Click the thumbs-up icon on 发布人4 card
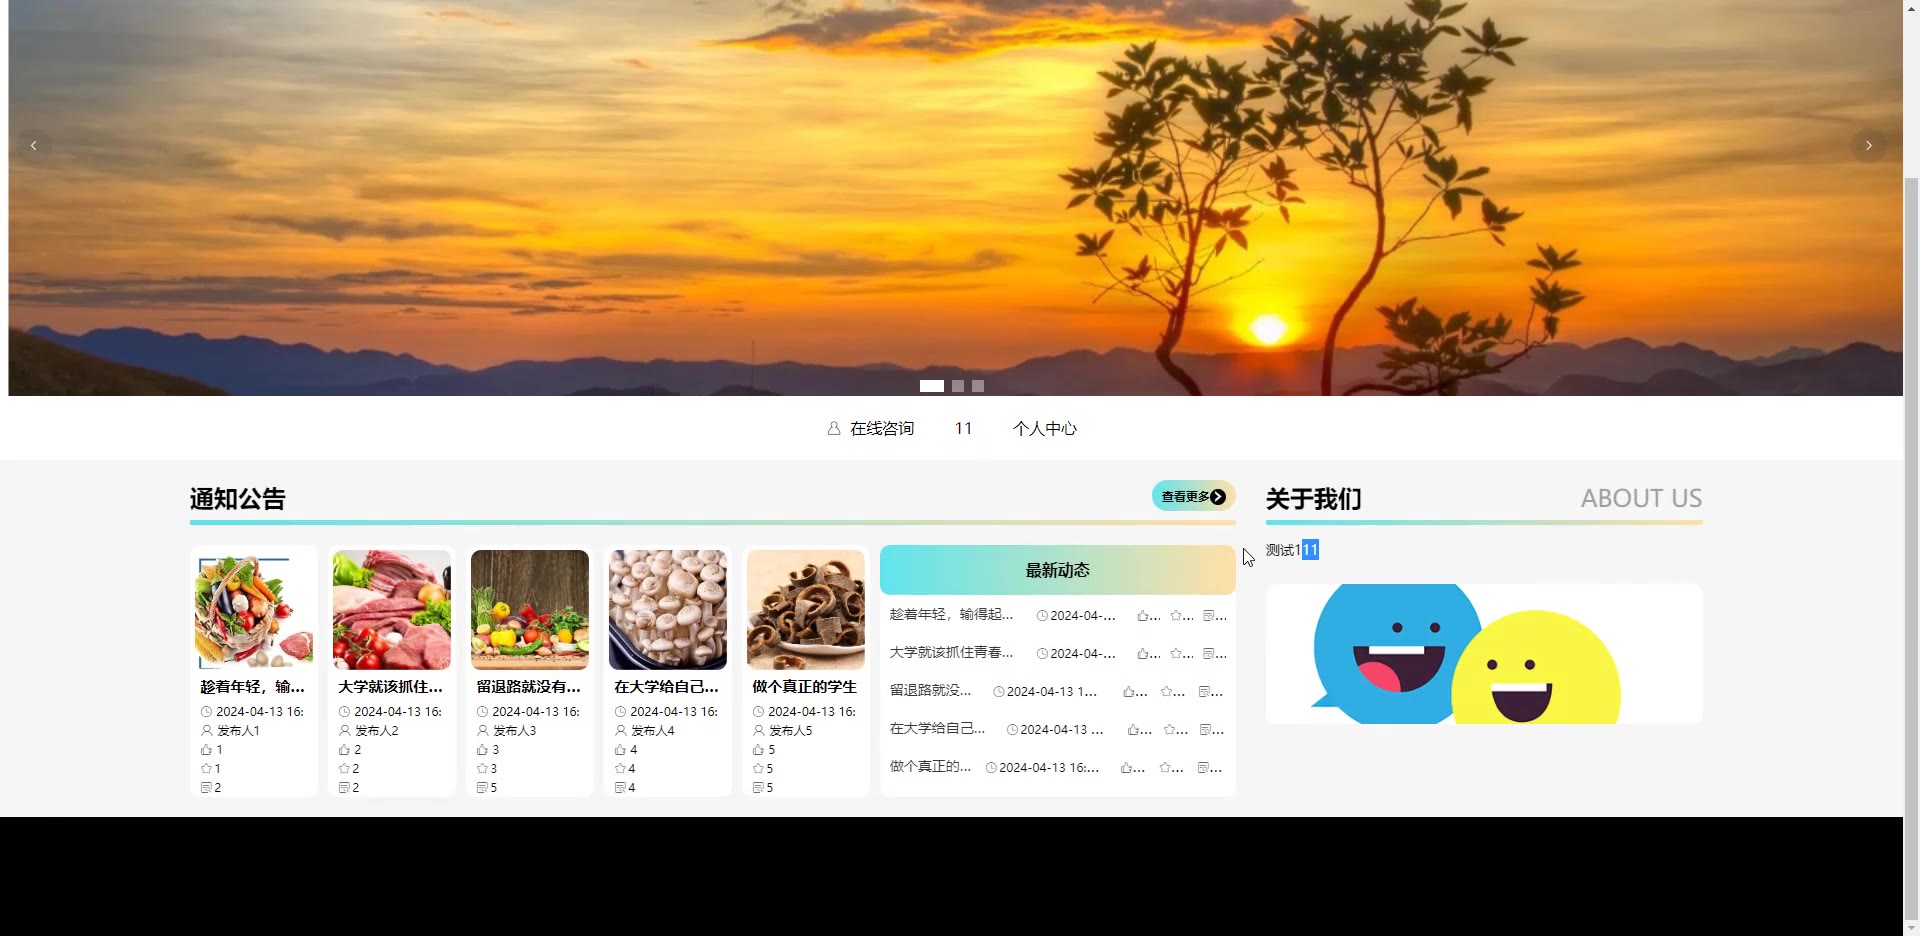This screenshot has width=1920, height=936. click(620, 750)
